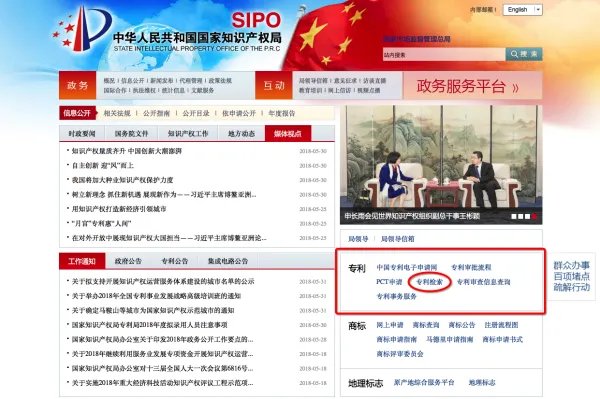Viewport: 600px width, 399px height.
Task: Open the 中国专利电子申请网 link
Action: 407,267
